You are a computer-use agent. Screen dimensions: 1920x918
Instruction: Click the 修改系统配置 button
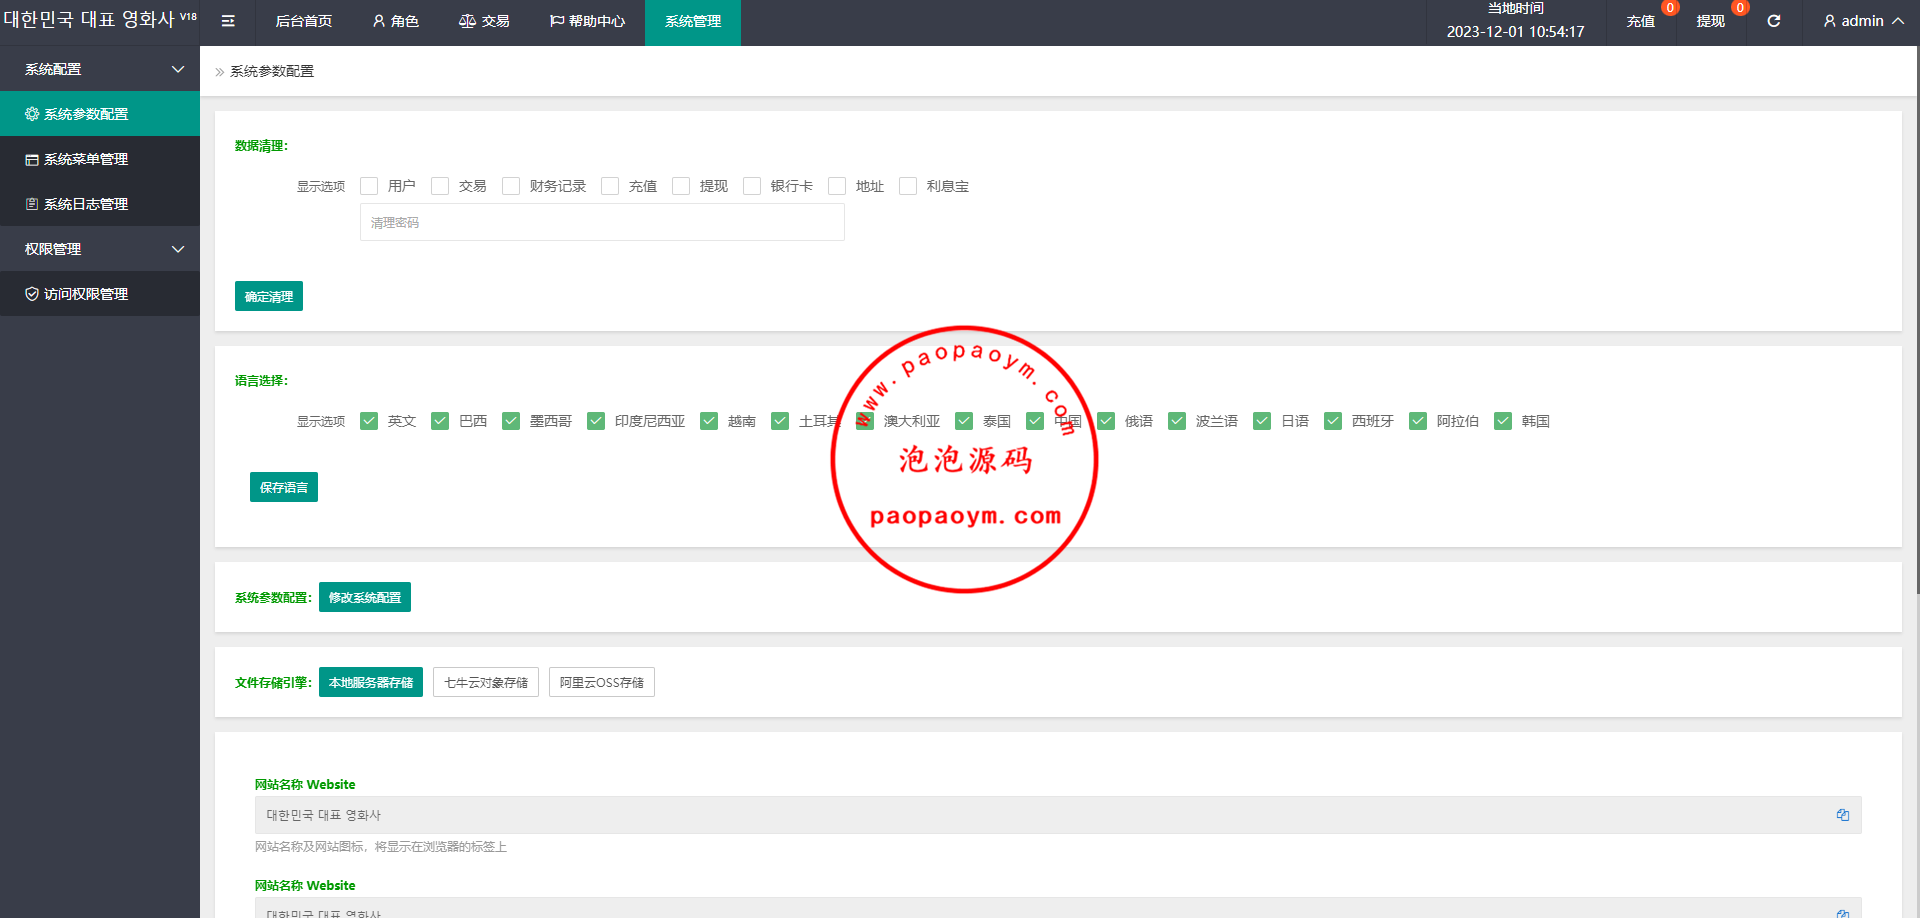click(365, 597)
